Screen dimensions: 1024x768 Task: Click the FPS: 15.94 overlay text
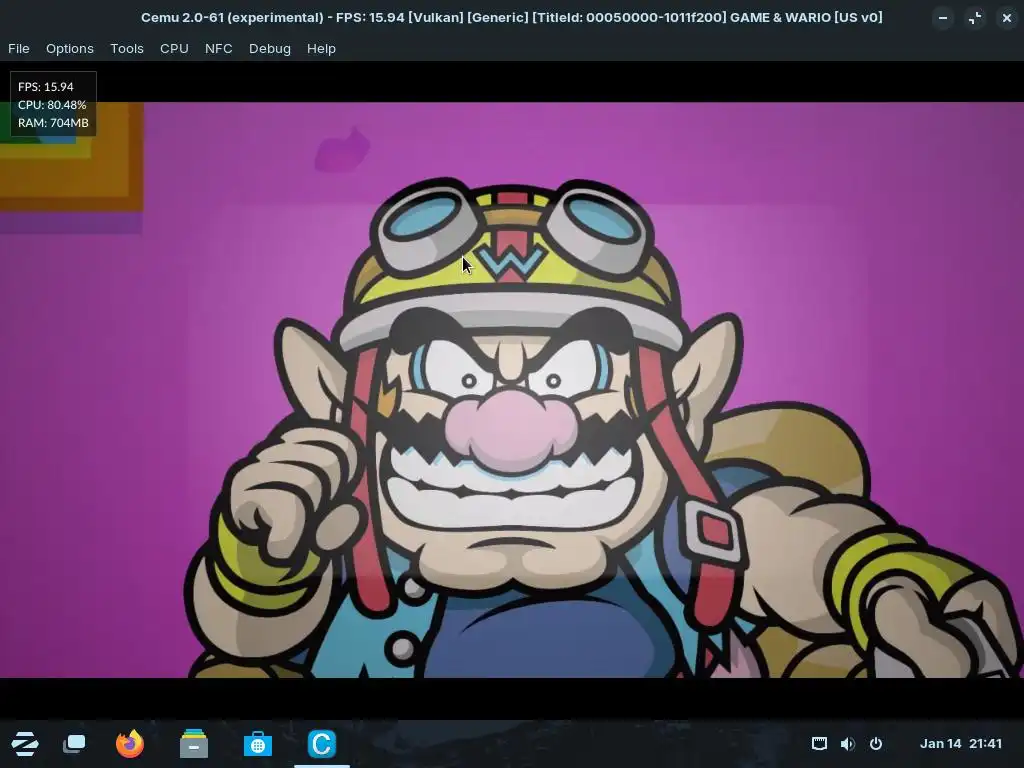46,86
